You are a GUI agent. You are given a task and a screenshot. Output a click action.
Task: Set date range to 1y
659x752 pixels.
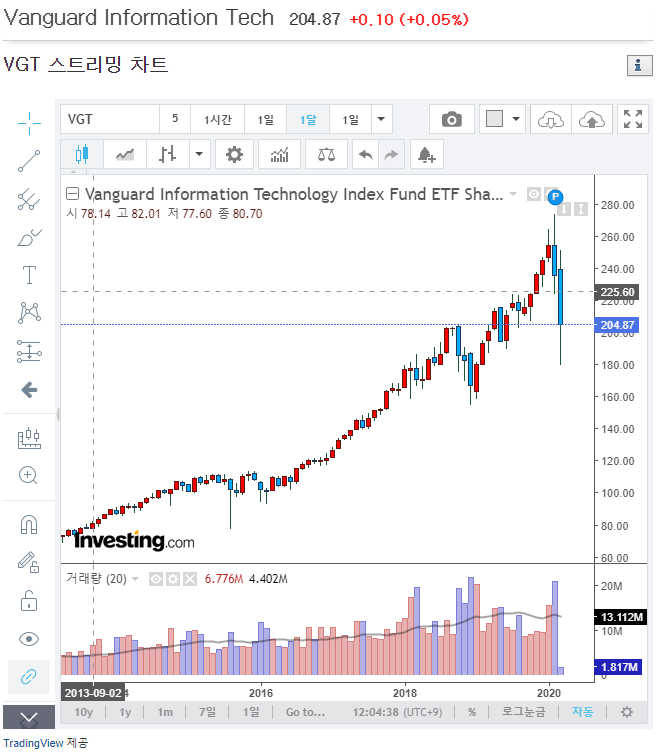point(125,712)
